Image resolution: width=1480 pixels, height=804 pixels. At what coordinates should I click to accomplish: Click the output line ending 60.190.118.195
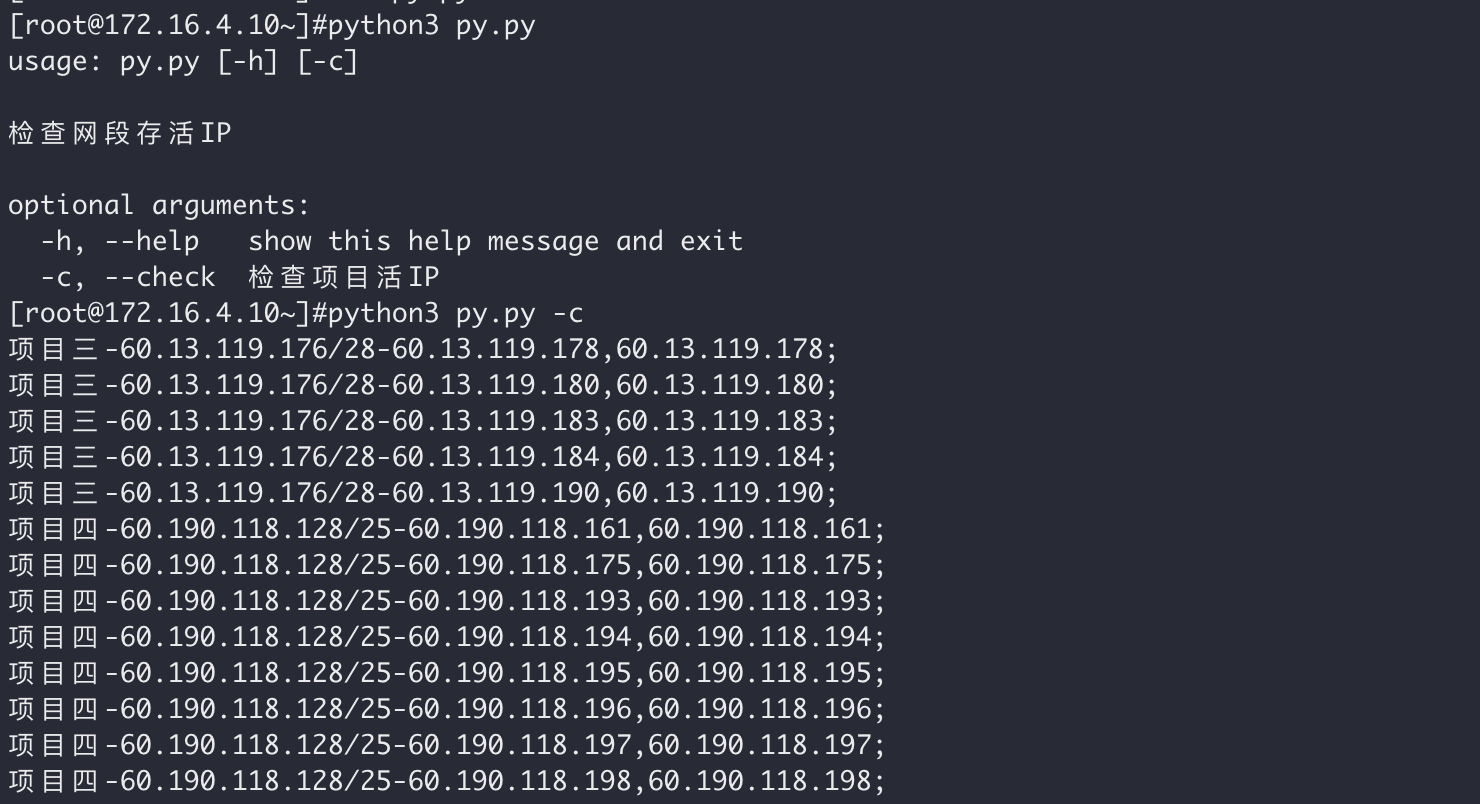(447, 673)
